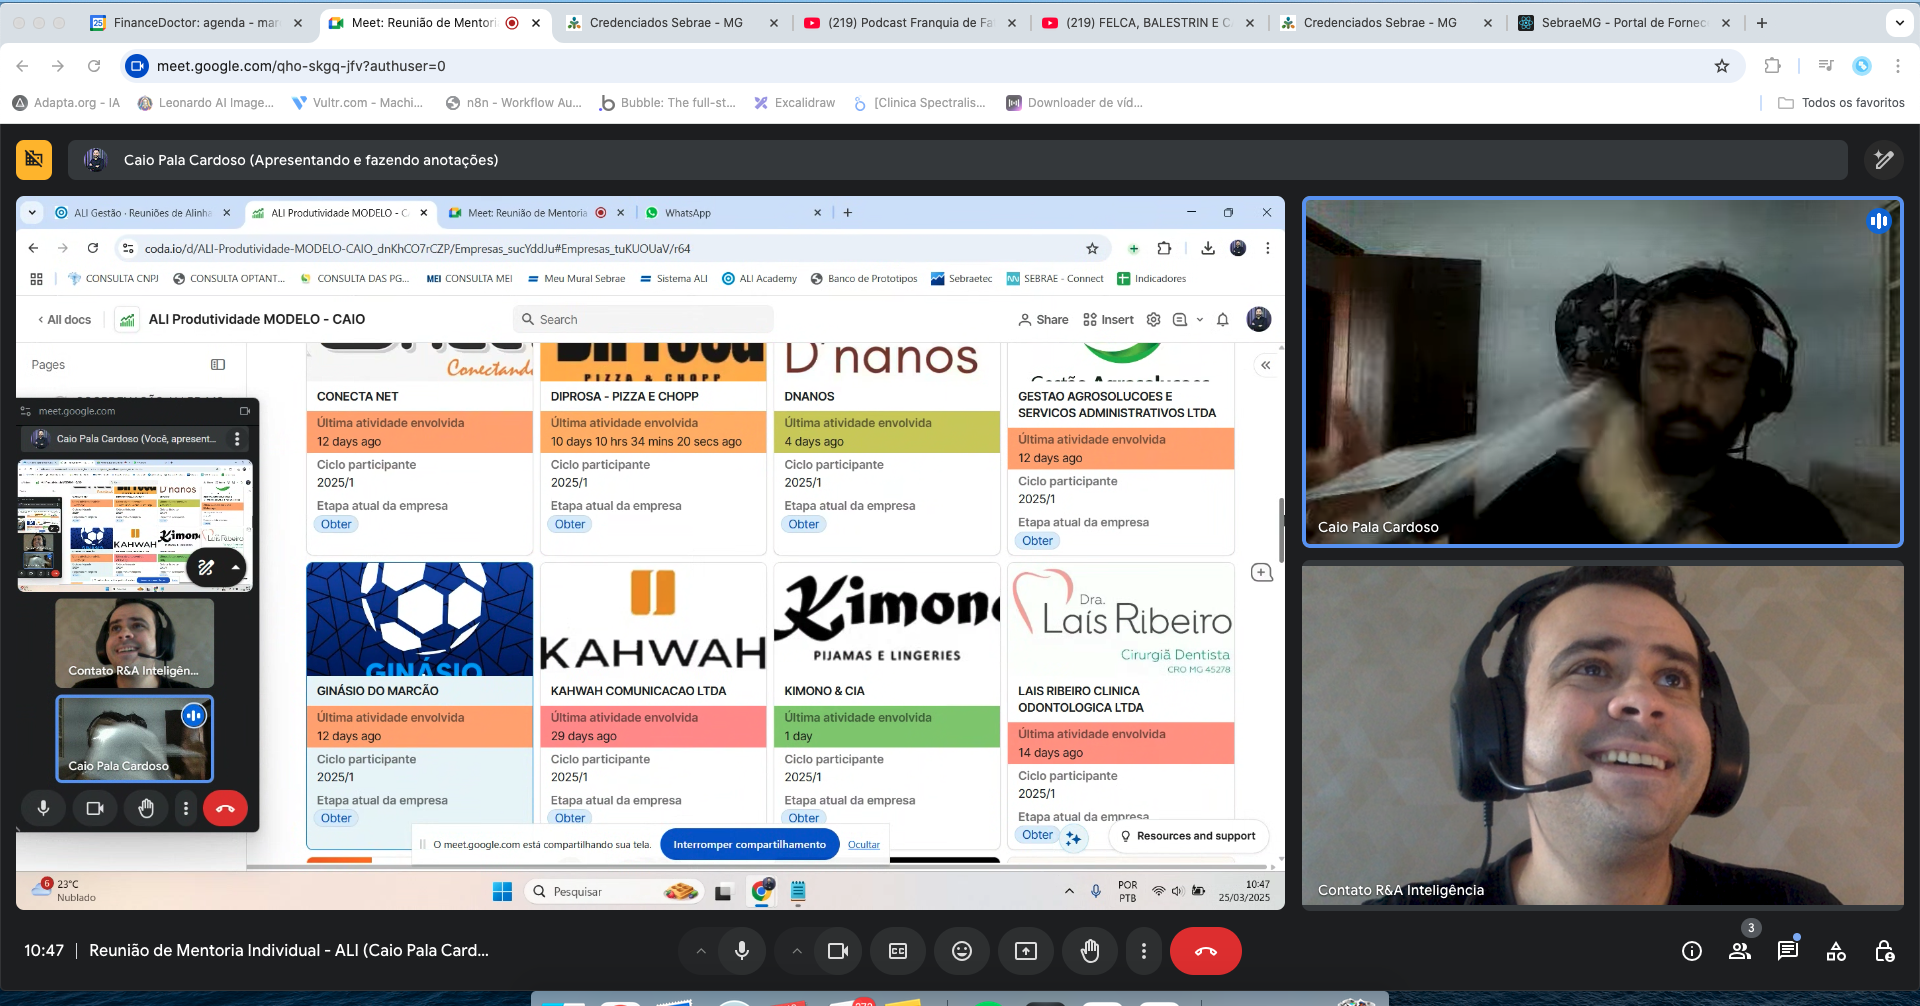1920x1006 pixels.
Task: Open the Todos os favoritos folder
Action: (1842, 103)
